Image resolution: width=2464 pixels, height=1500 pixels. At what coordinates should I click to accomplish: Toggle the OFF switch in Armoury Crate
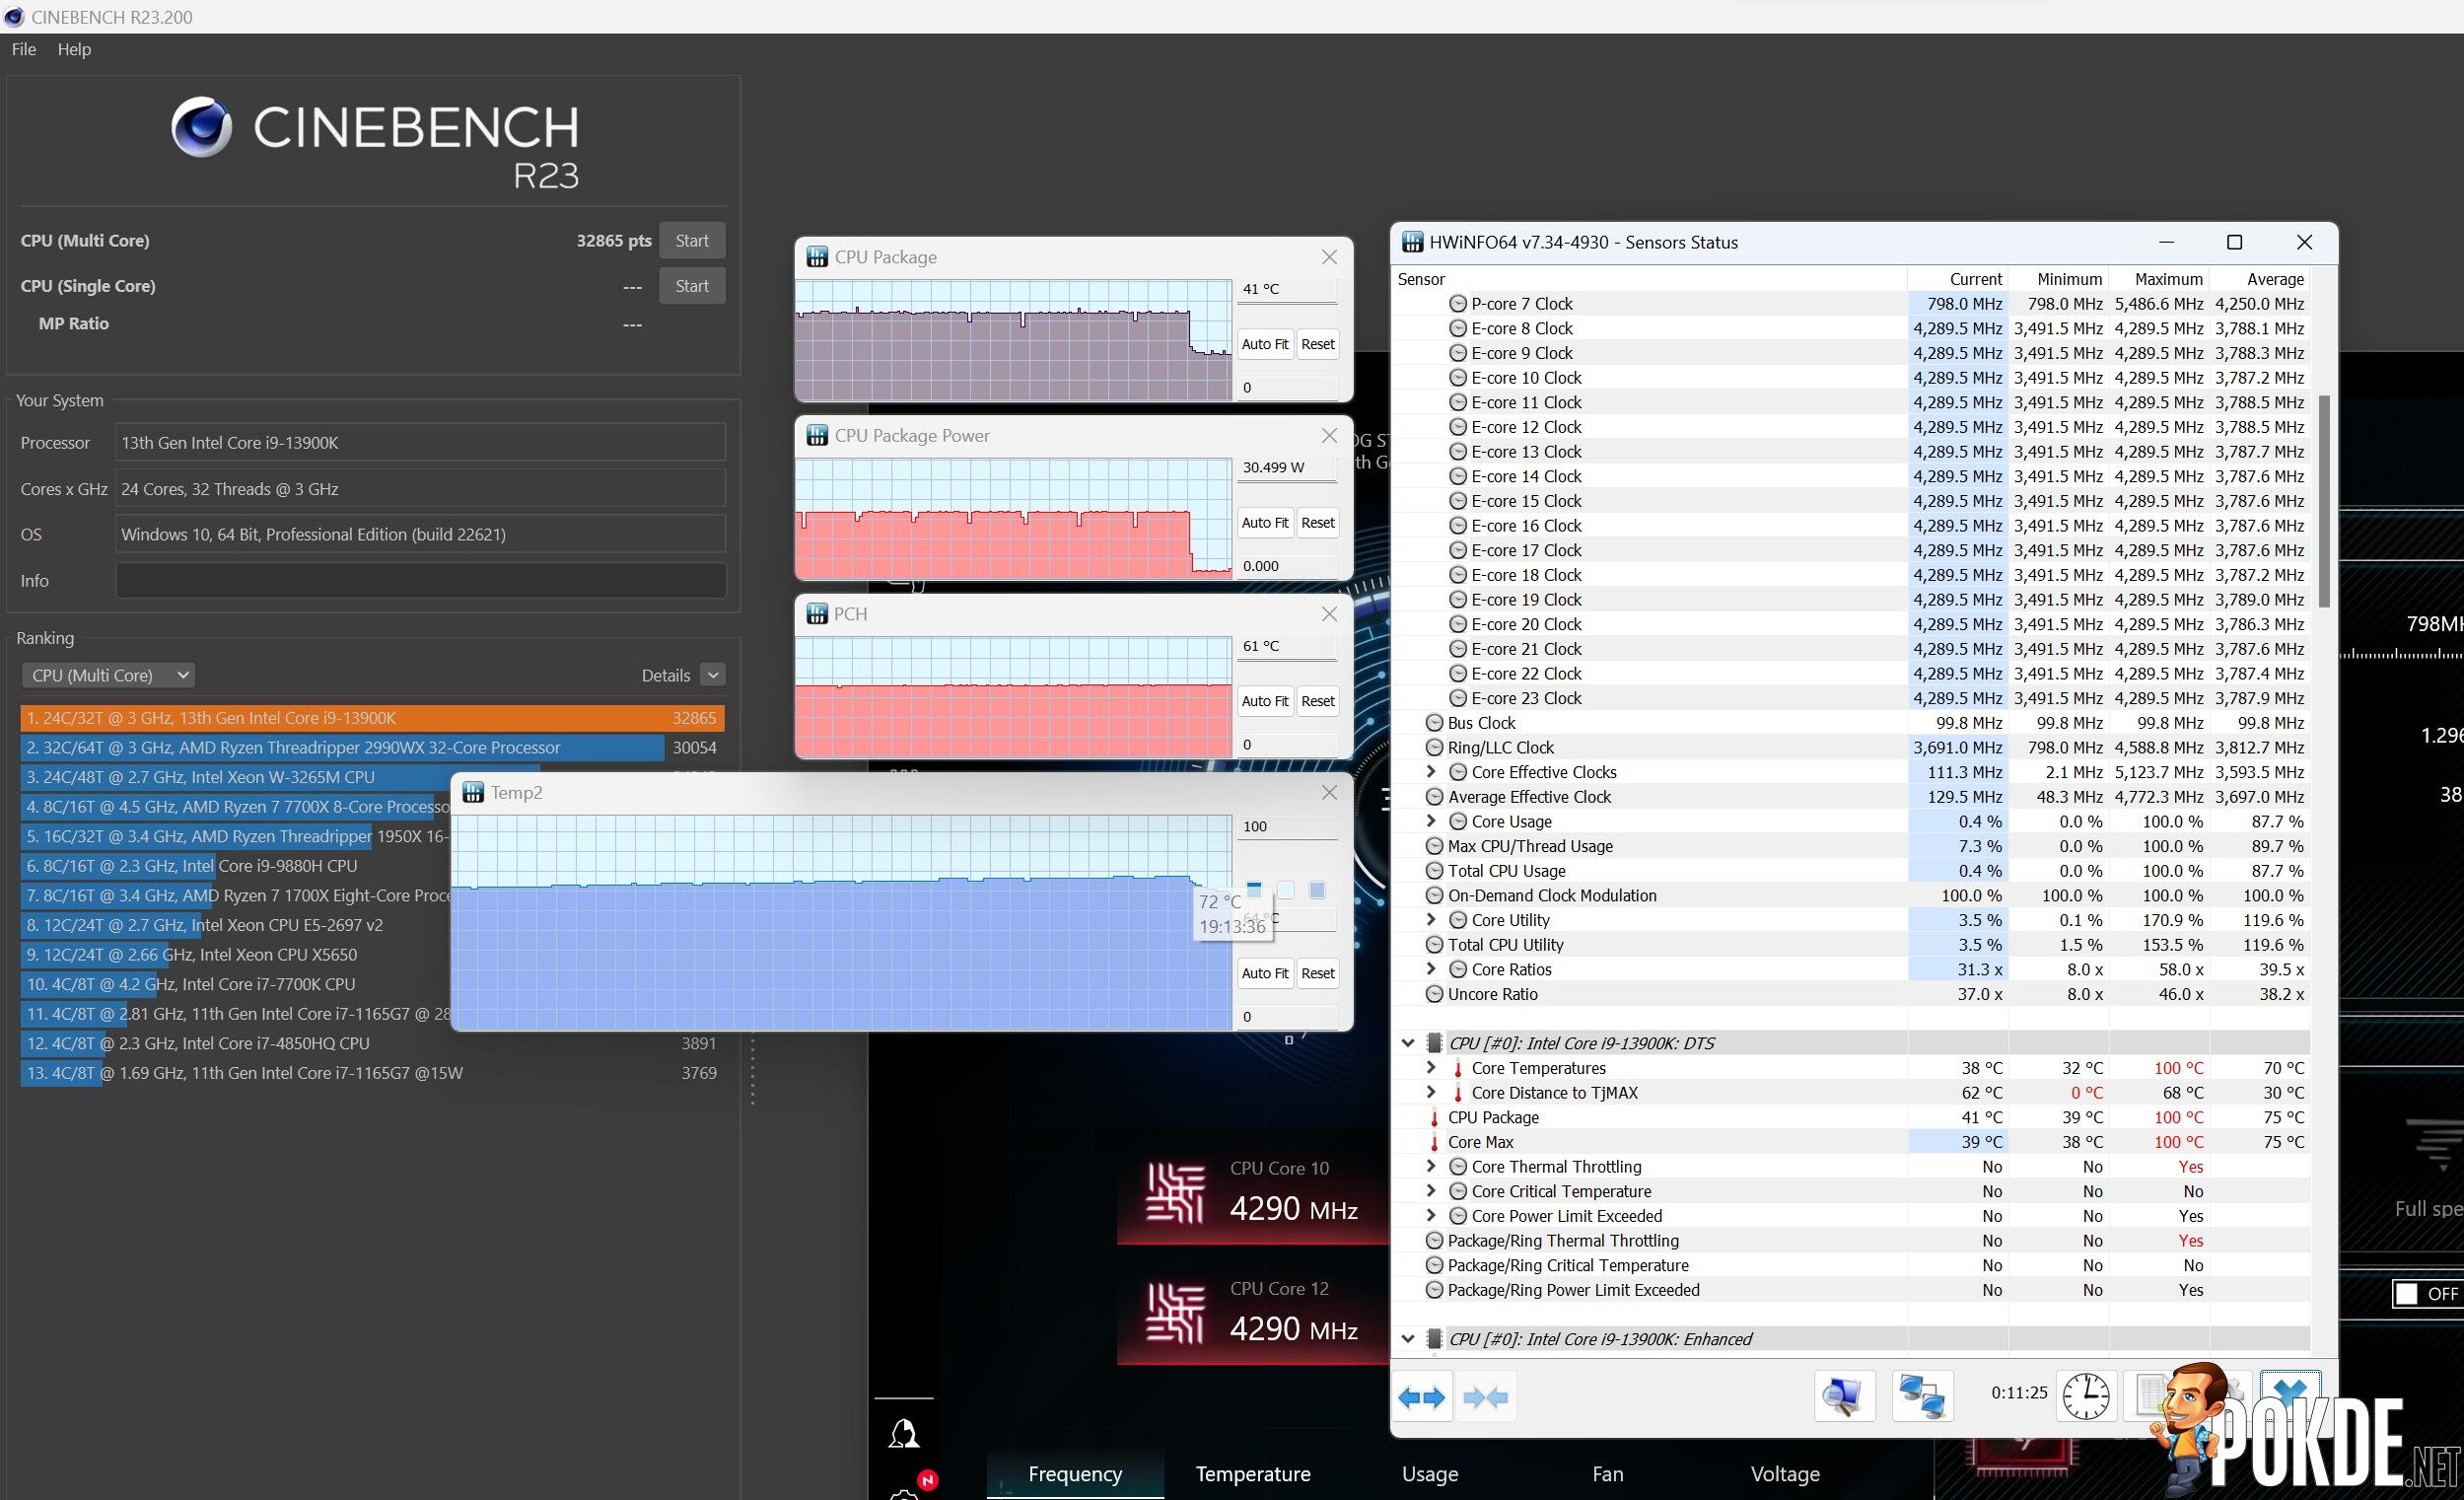tap(2427, 1293)
